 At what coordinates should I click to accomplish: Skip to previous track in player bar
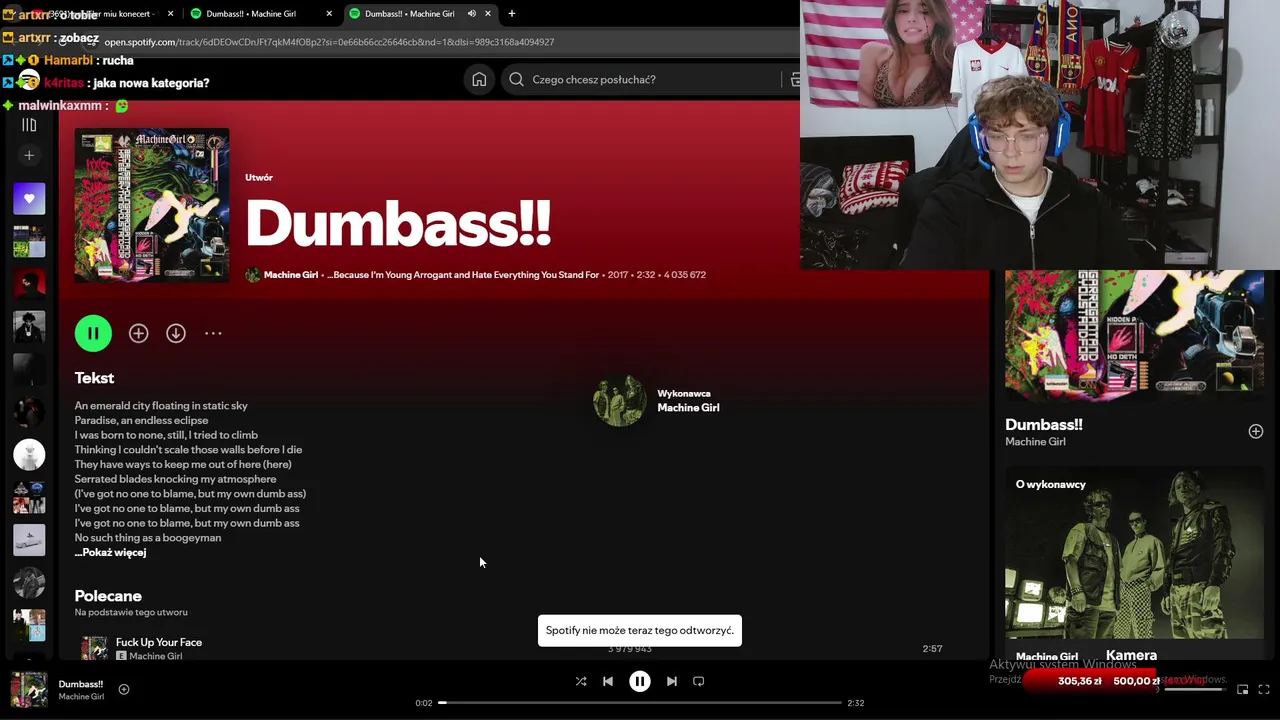(608, 681)
